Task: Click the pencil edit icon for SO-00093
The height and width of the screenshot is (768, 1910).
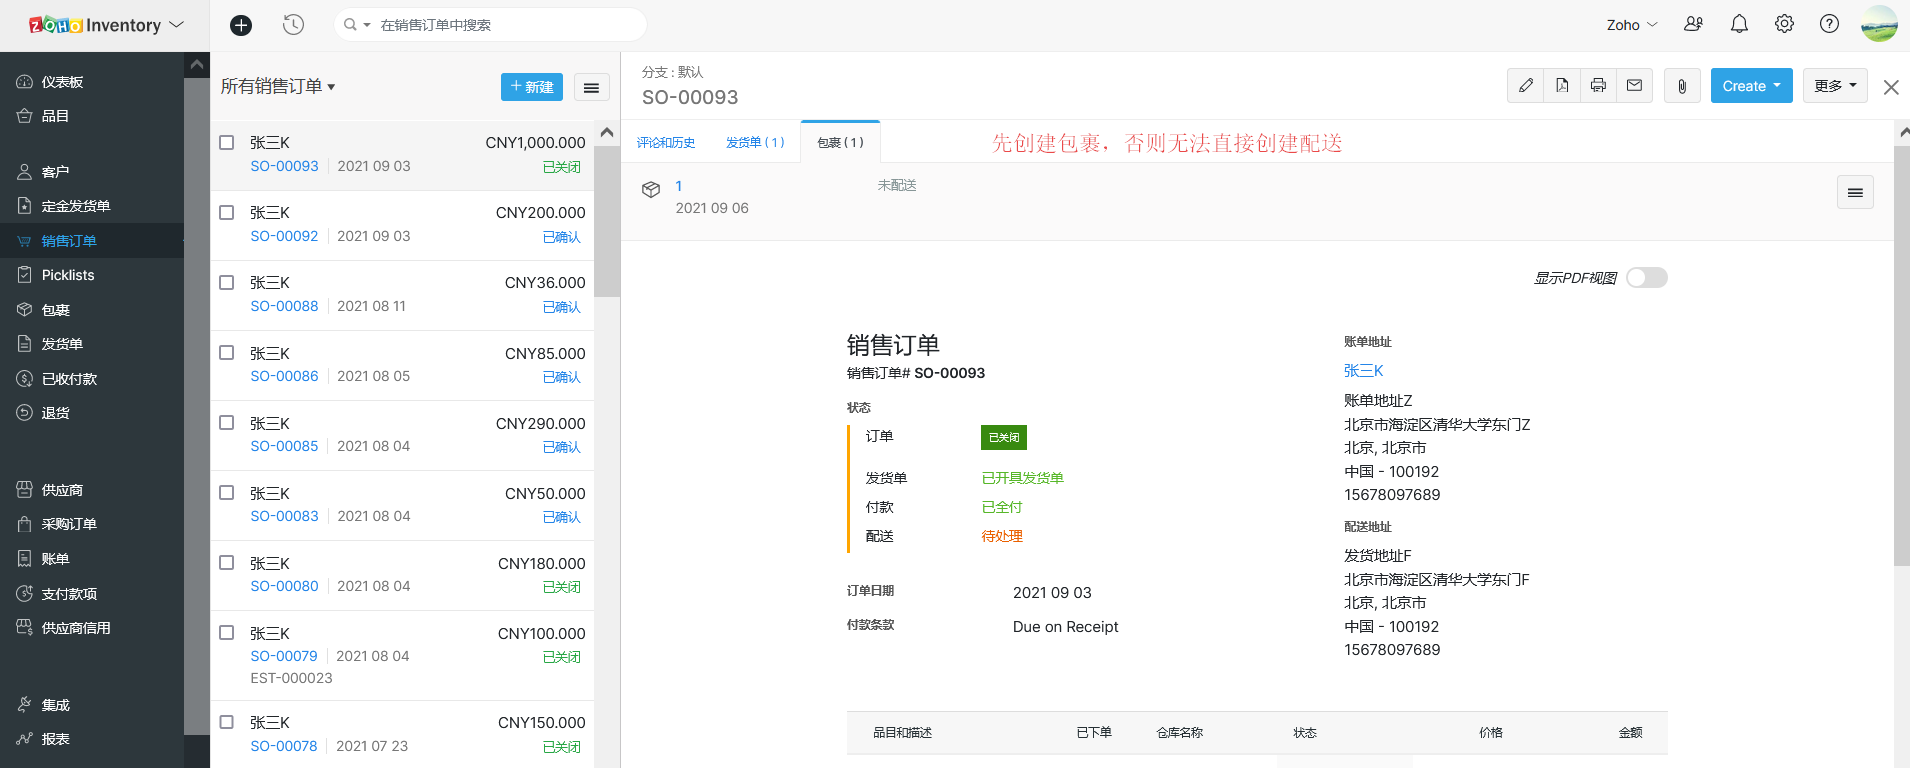Action: coord(1525,86)
